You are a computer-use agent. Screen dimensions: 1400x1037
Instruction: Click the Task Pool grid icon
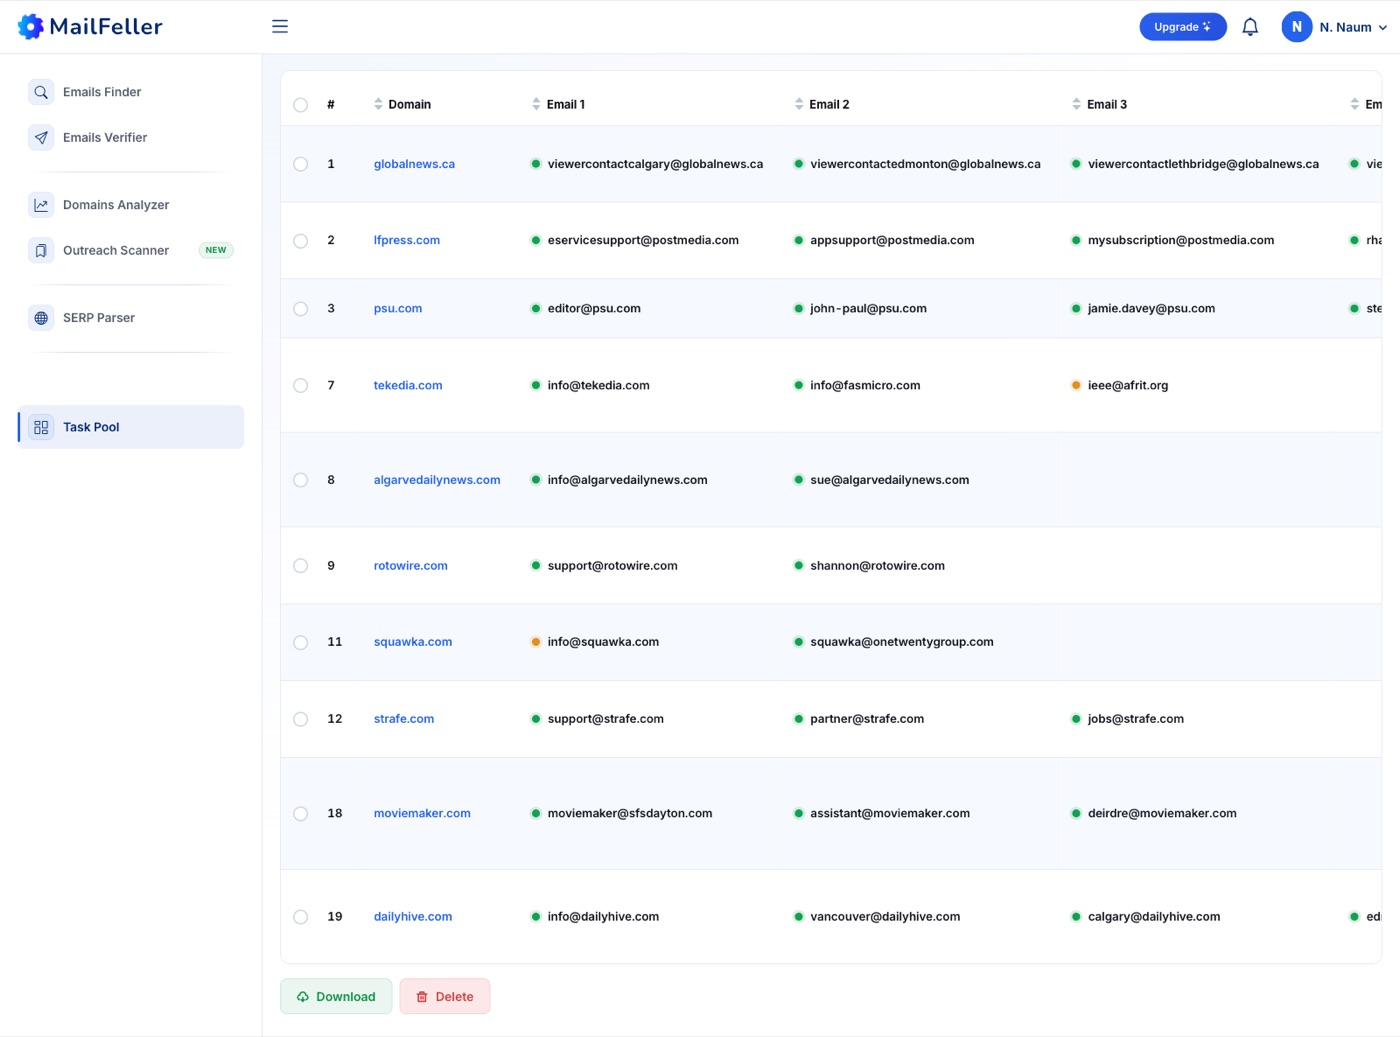tap(41, 427)
